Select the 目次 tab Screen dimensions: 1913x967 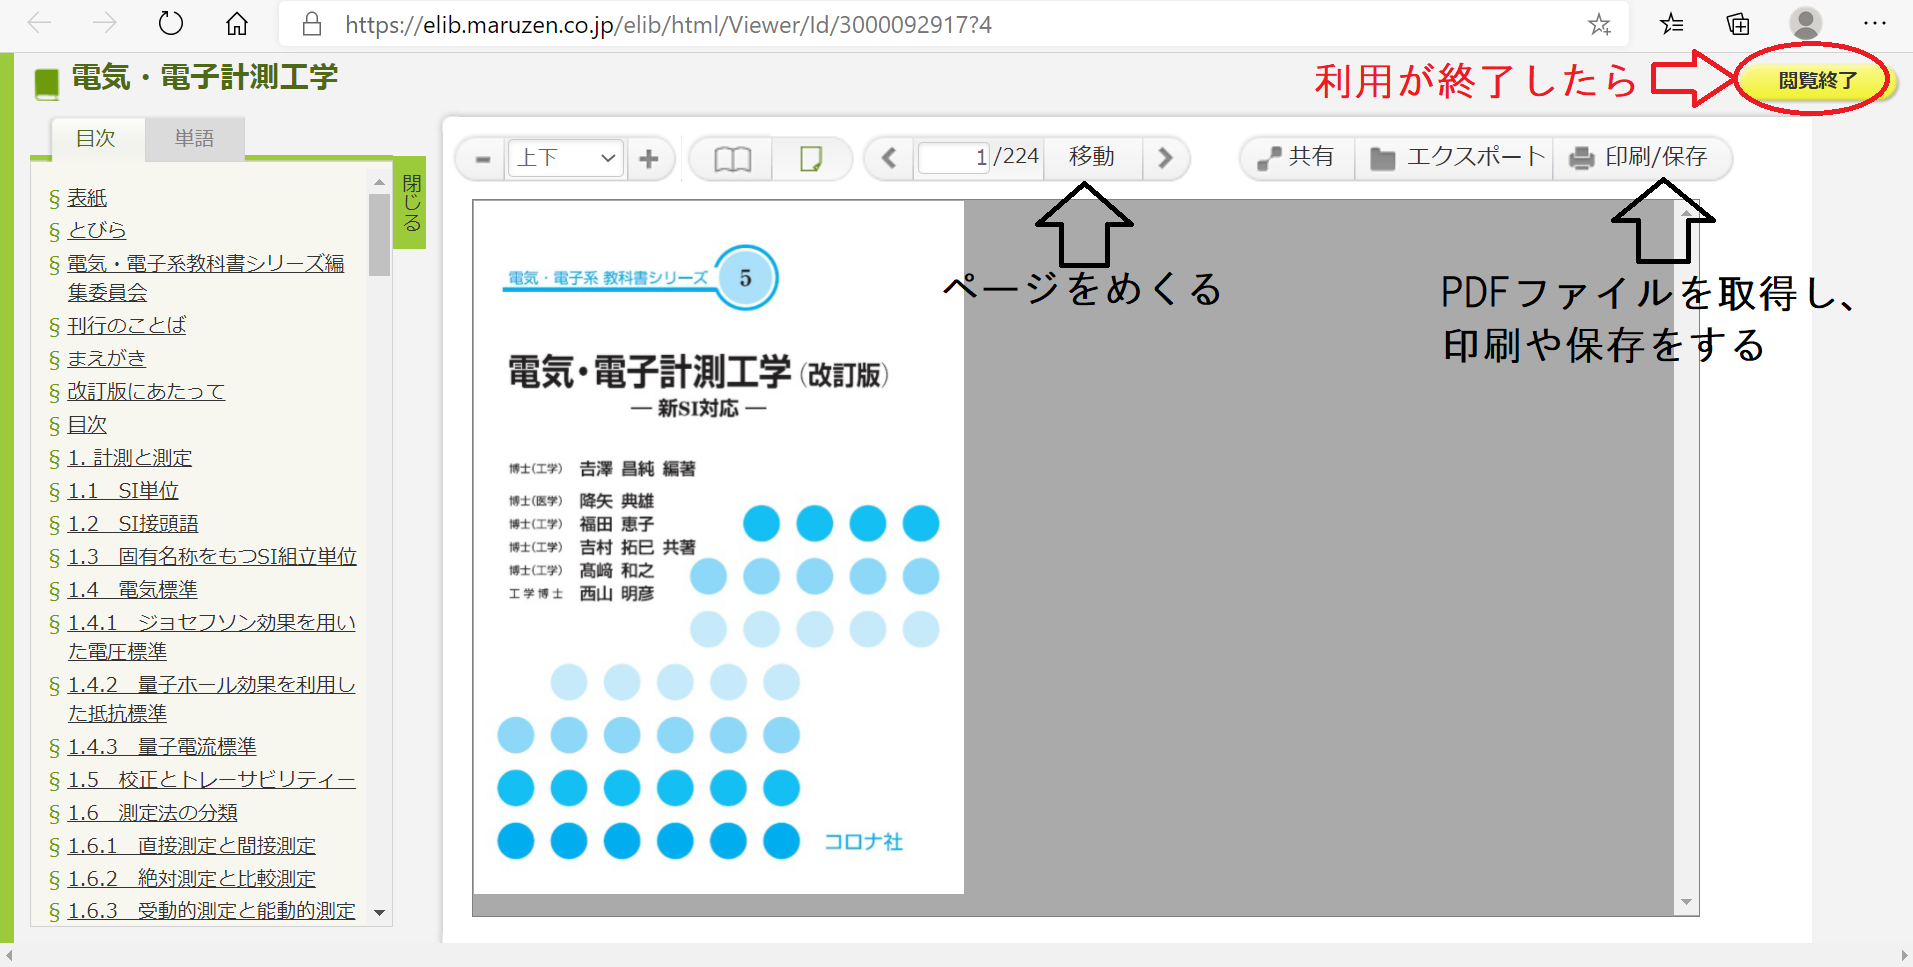[x=96, y=138]
